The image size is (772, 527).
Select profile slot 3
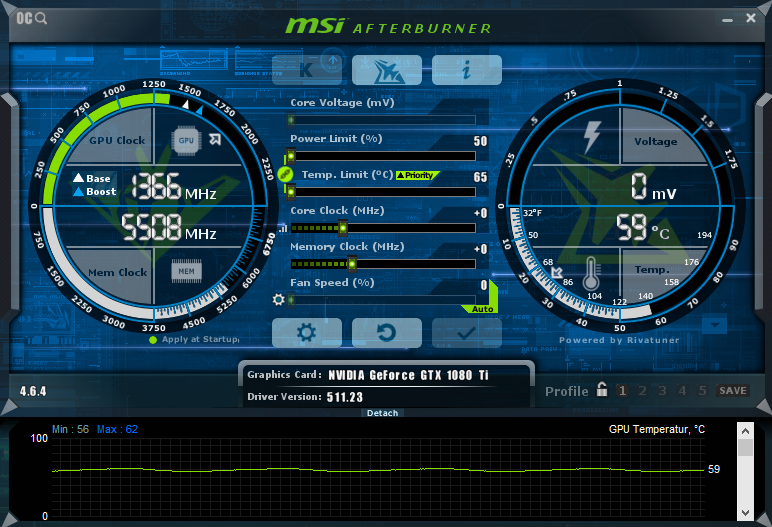663,391
